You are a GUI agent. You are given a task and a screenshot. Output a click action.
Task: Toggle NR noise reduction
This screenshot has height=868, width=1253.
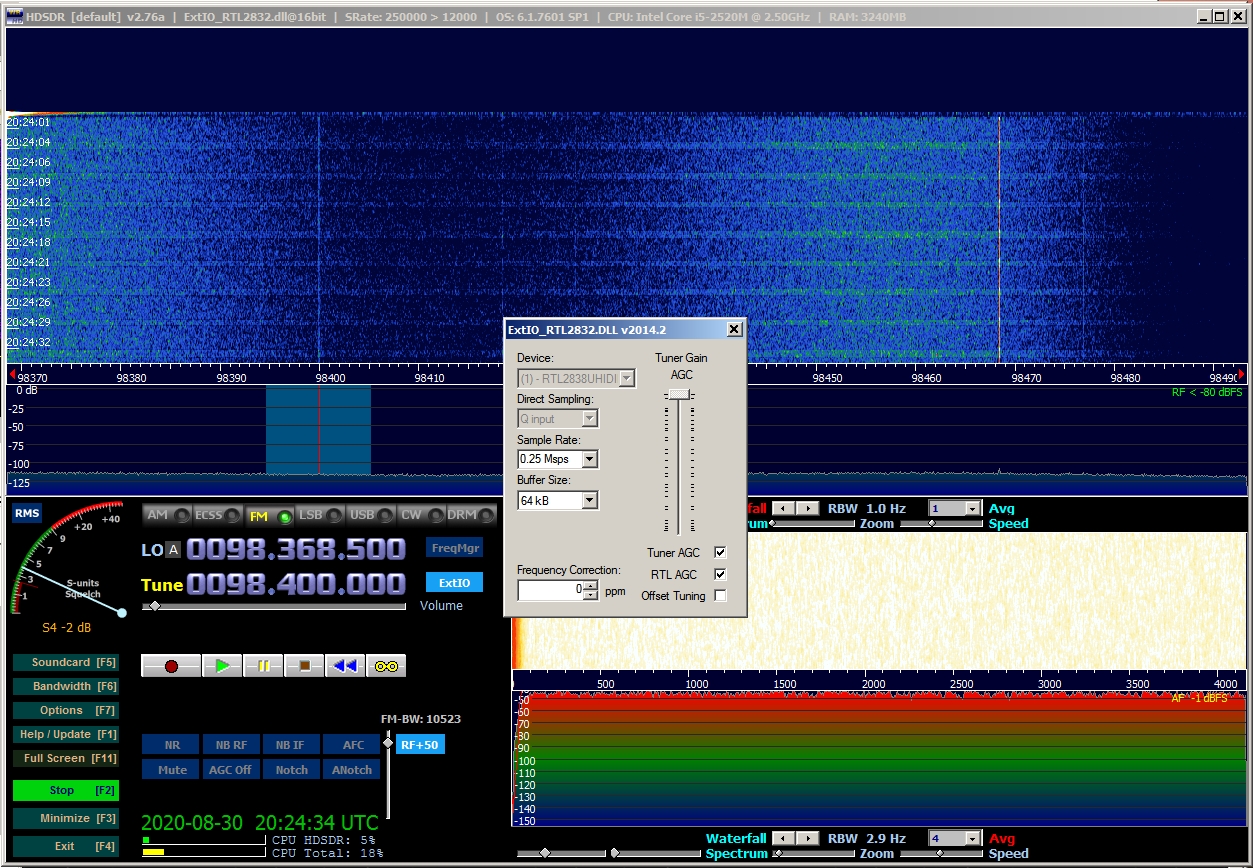pyautogui.click(x=171, y=745)
